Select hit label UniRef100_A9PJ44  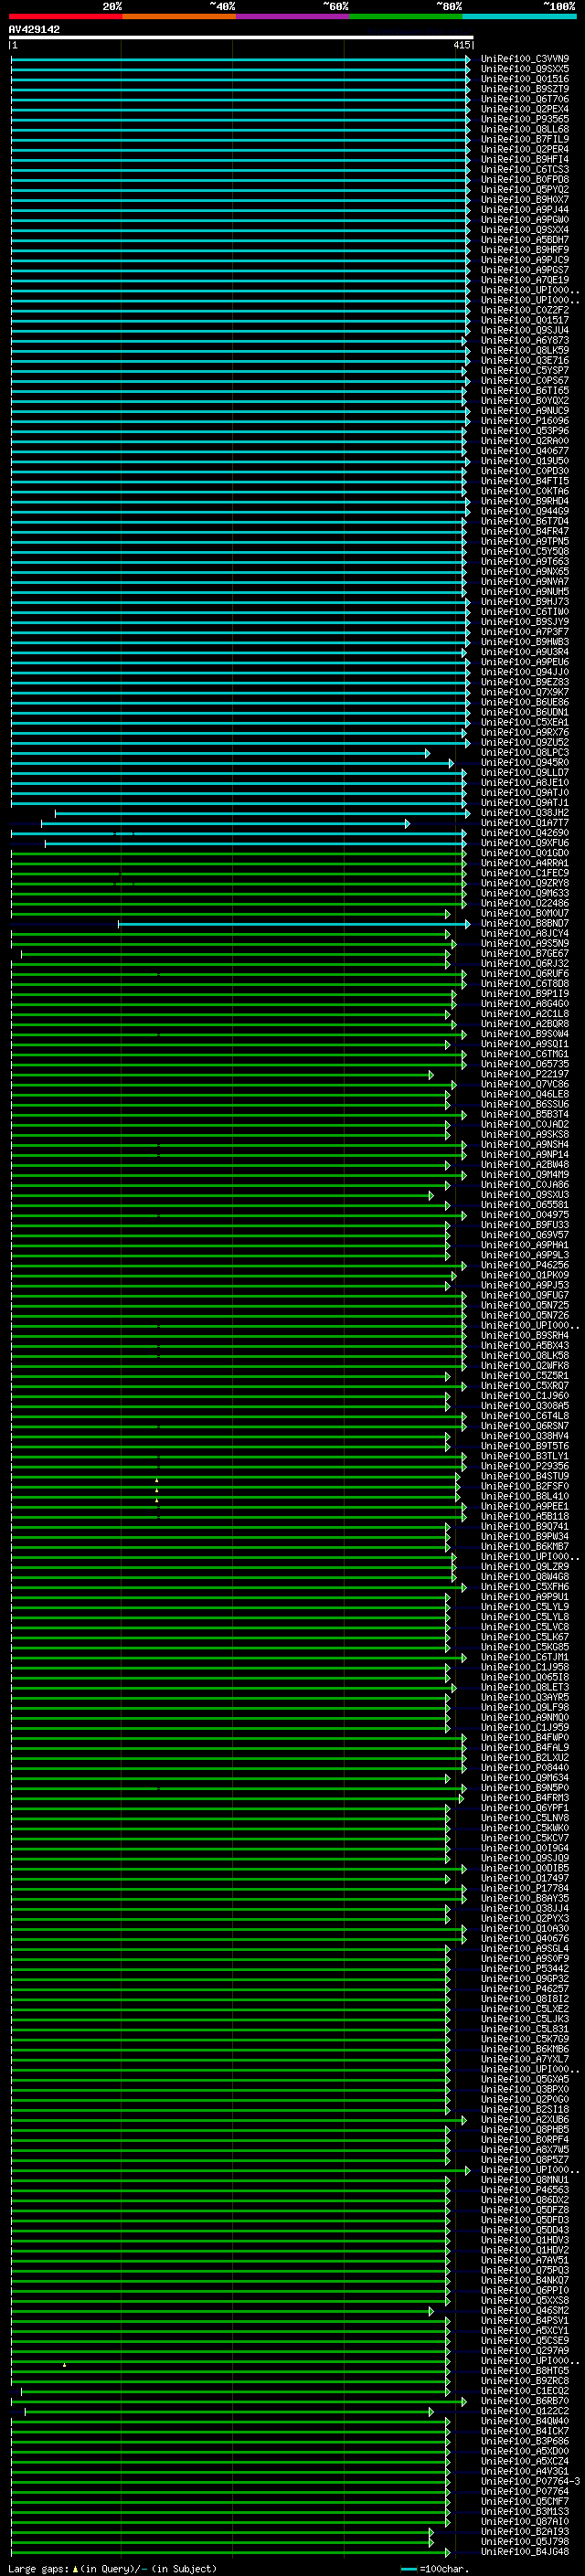point(524,210)
